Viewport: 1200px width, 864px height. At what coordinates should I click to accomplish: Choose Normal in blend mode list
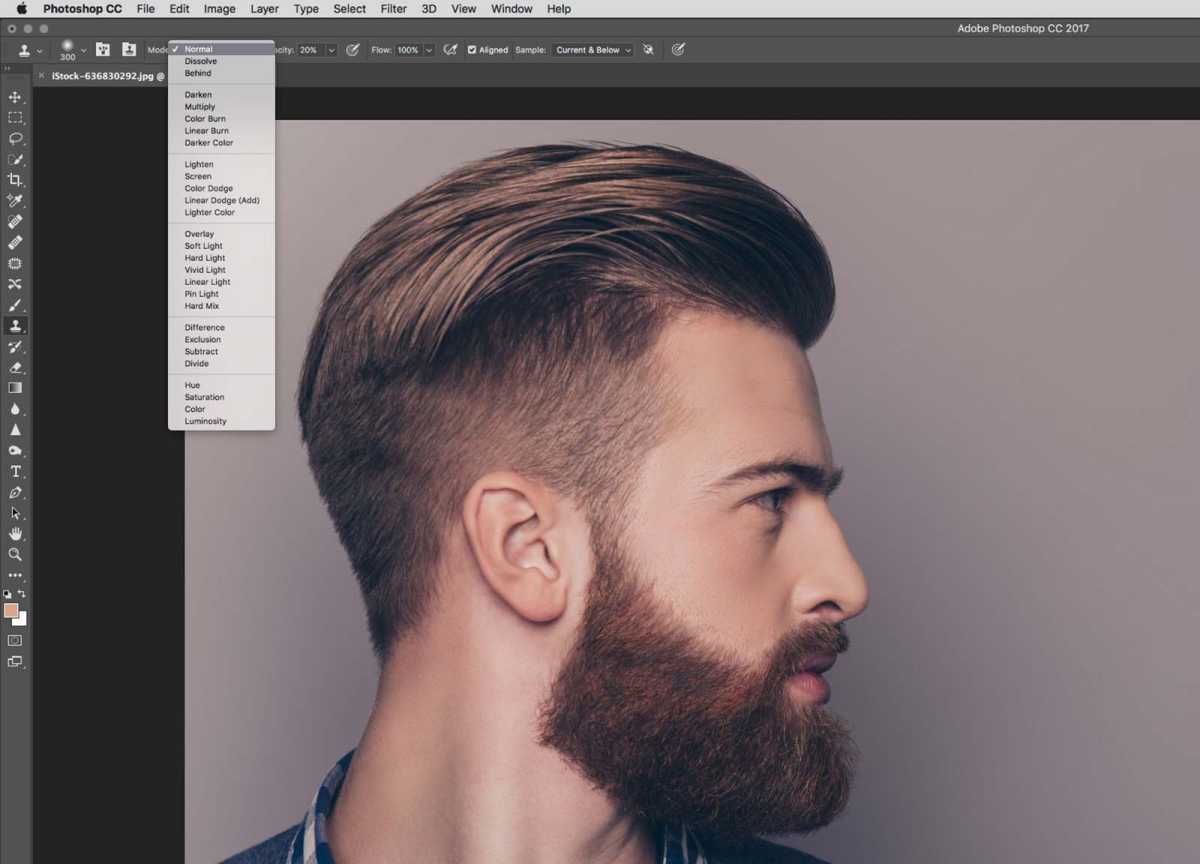(x=222, y=49)
